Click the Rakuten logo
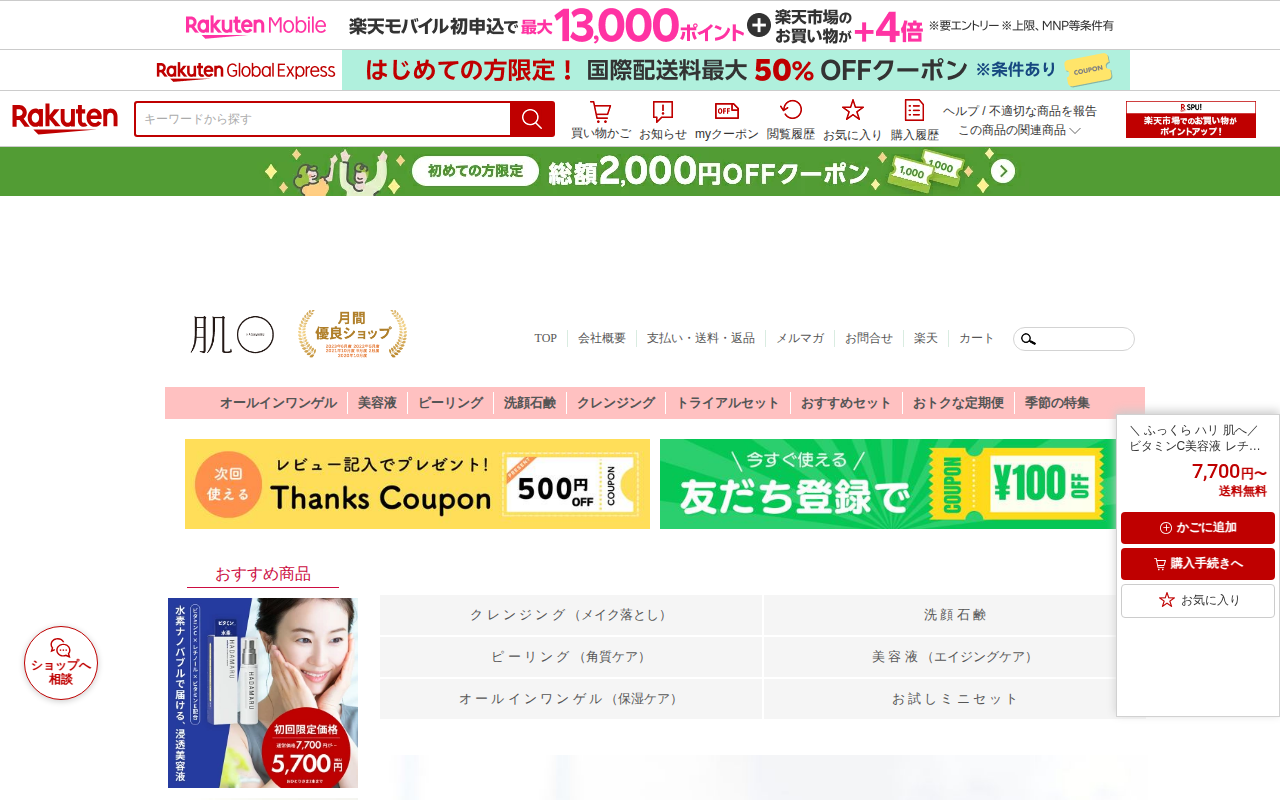 (x=65, y=119)
